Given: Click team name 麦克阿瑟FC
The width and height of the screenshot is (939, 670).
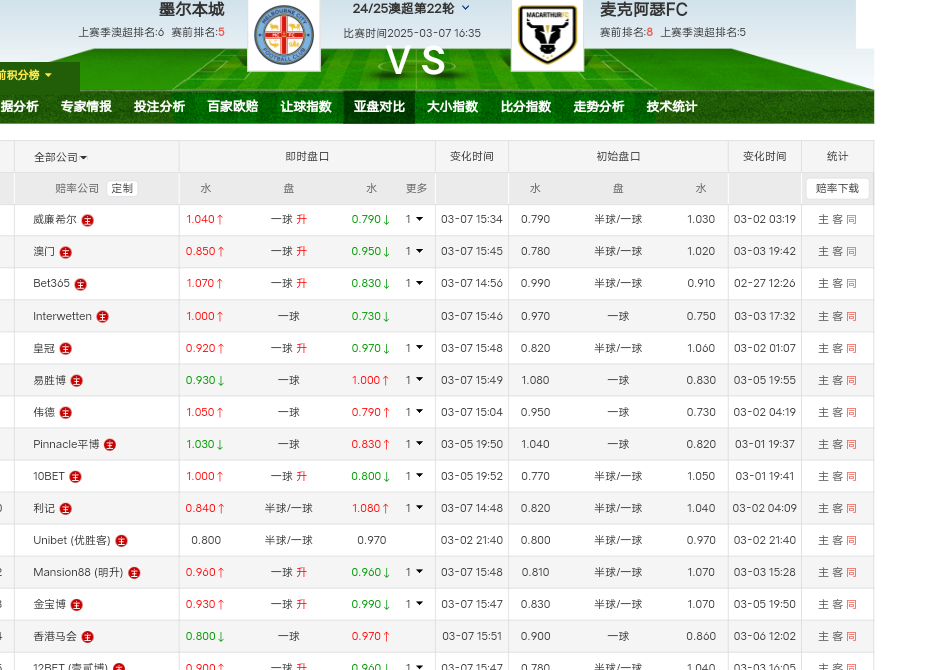Looking at the screenshot, I should point(644,10).
